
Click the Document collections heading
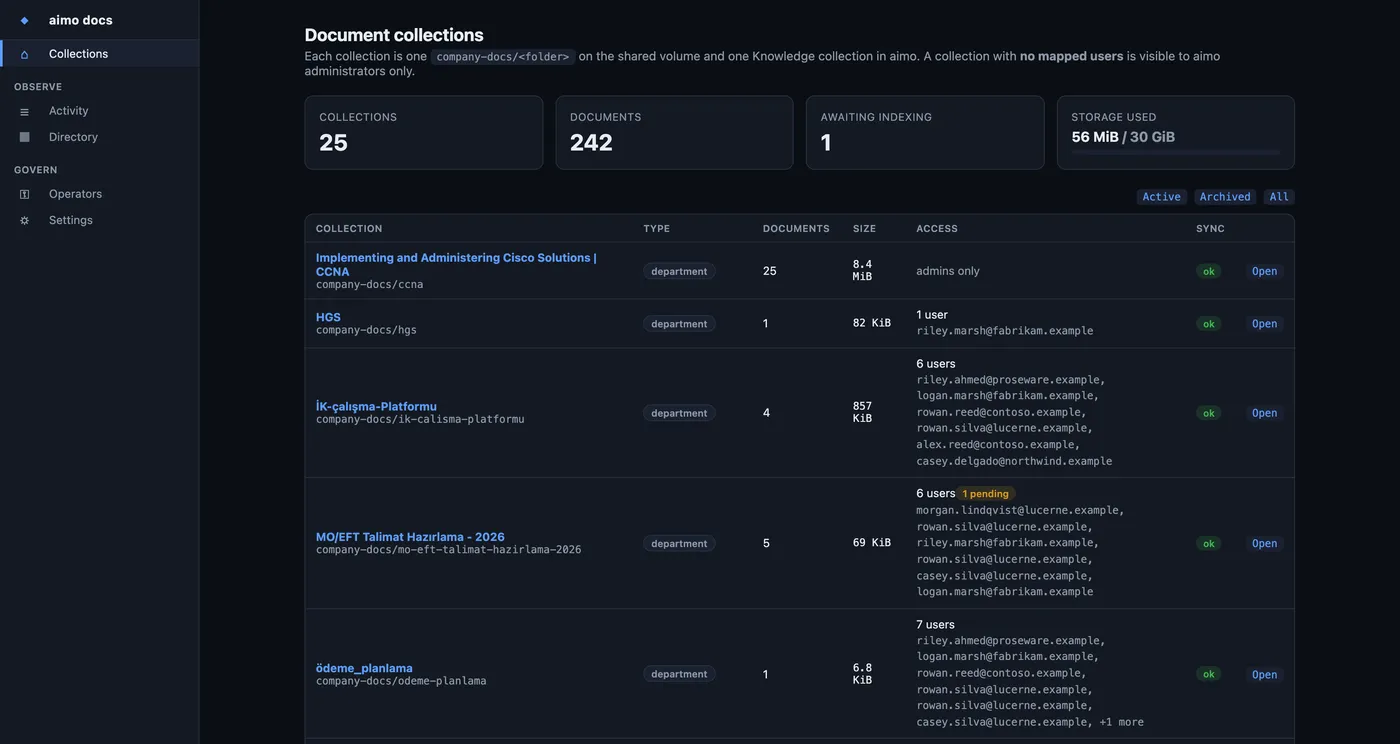tap(394, 35)
